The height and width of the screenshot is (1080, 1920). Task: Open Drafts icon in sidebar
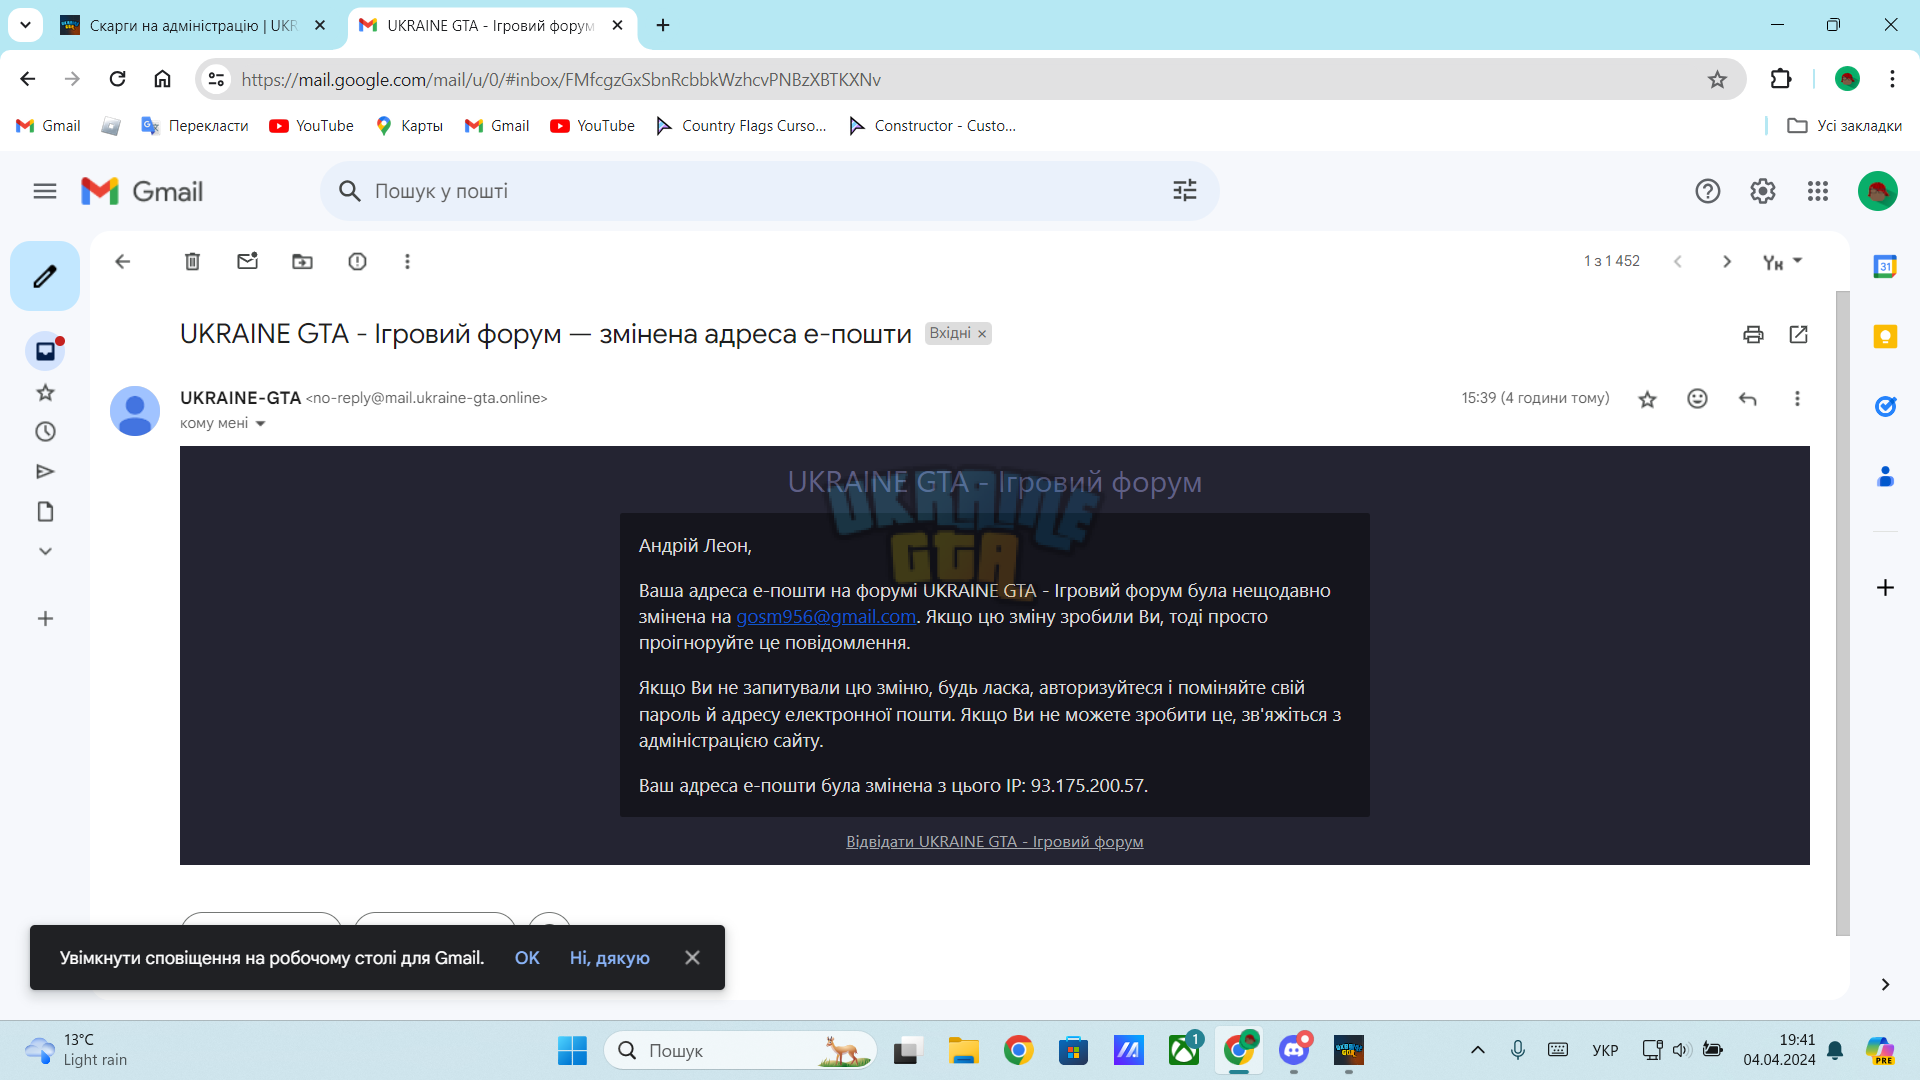tap(45, 512)
